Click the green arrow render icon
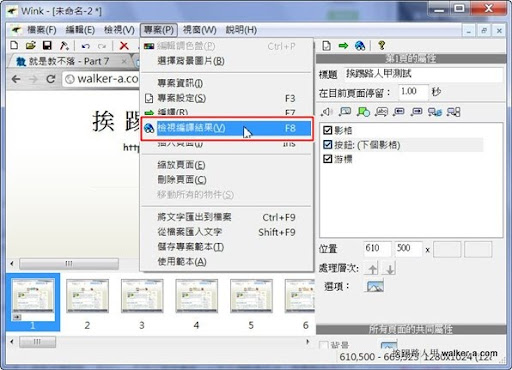512x370 pixels. tap(343, 45)
